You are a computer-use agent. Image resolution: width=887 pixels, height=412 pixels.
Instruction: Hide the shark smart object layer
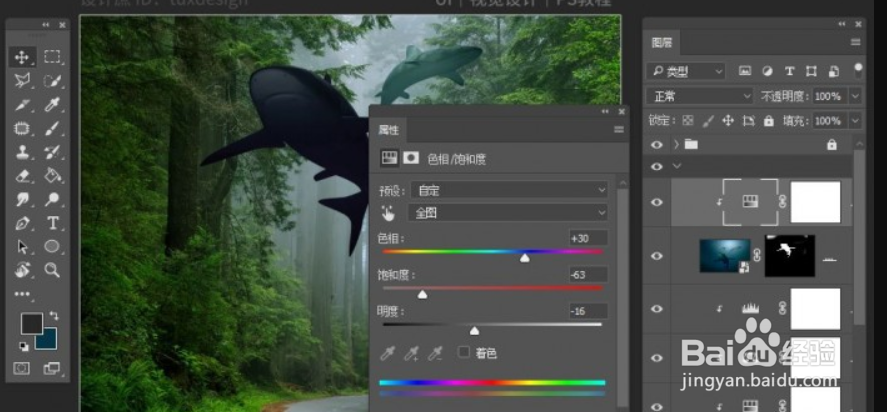point(657,256)
